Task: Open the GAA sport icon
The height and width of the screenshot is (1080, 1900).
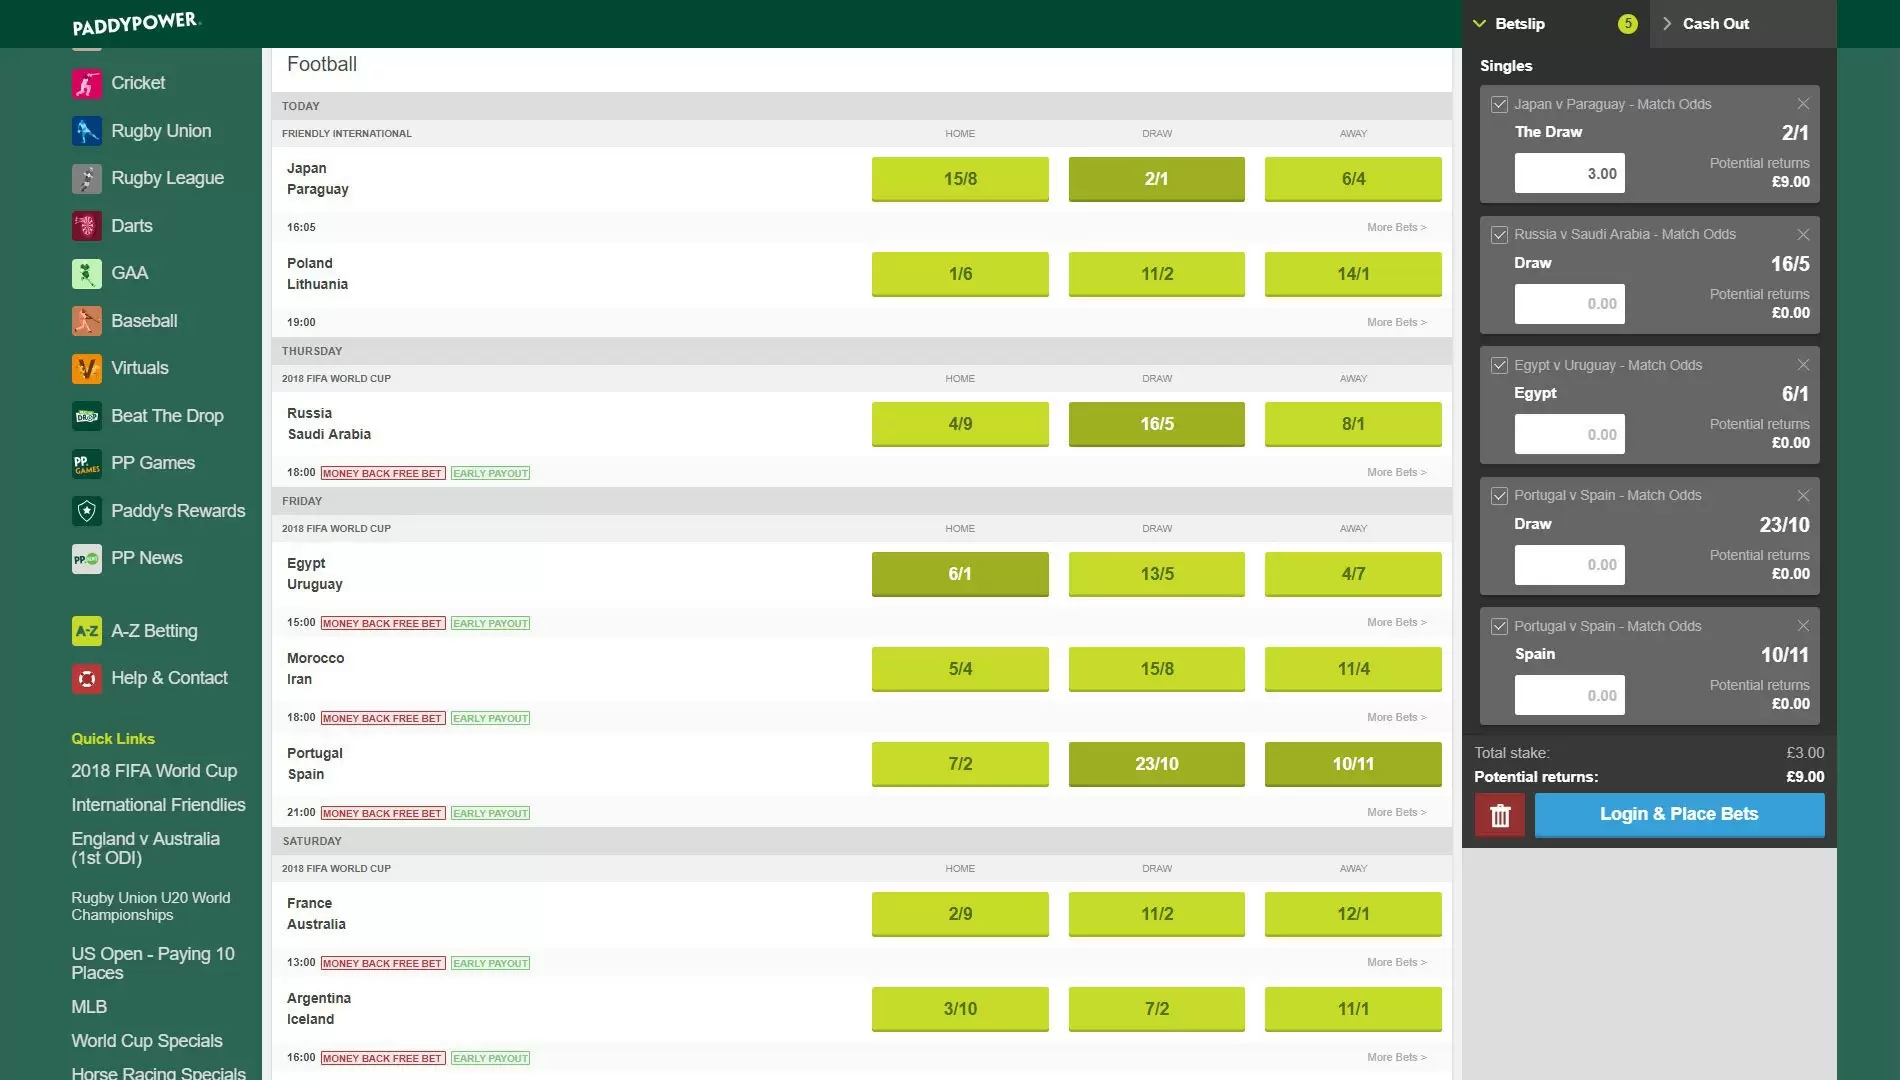Action: click(87, 273)
